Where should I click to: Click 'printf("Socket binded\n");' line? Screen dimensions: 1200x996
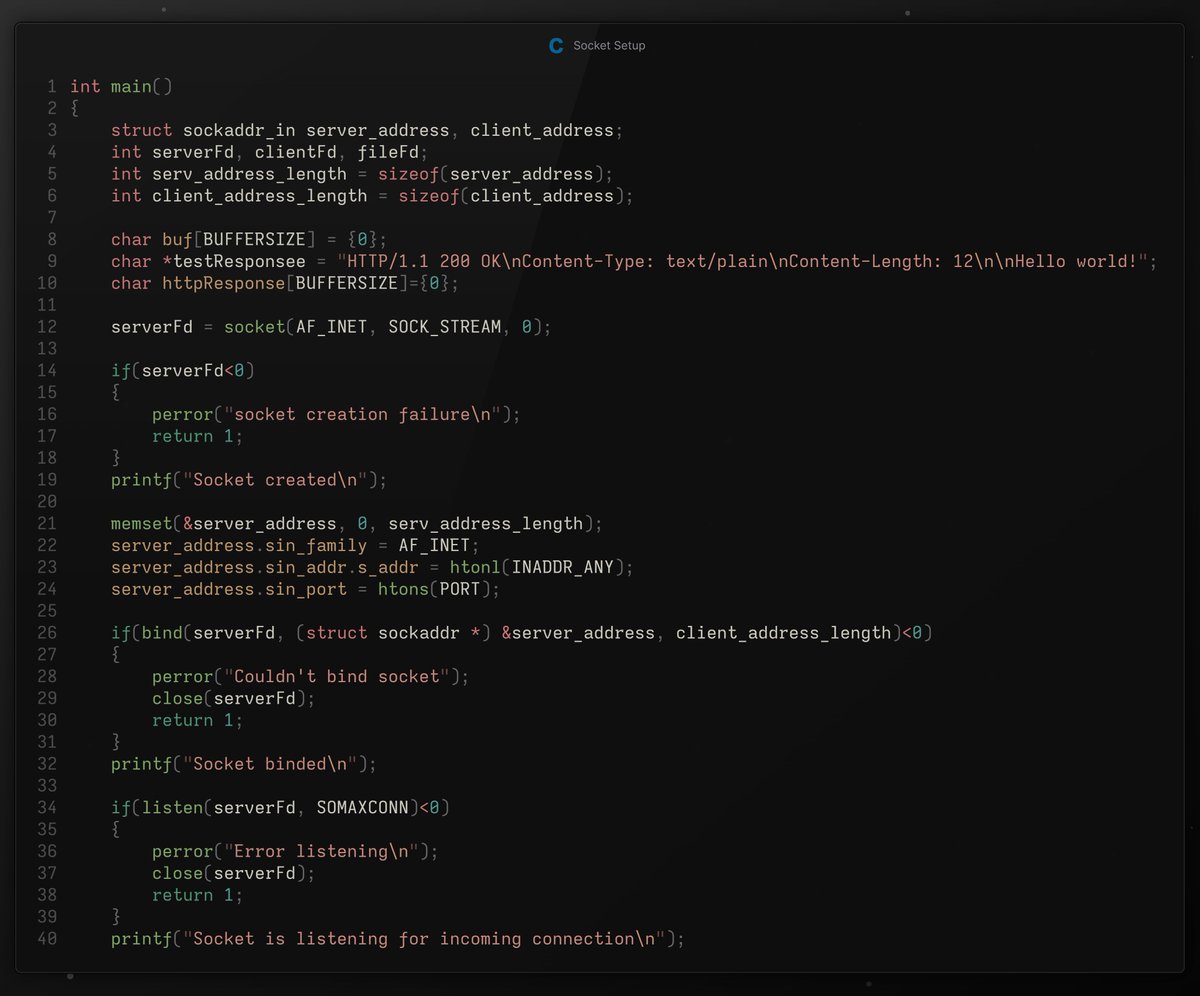[x=244, y=764]
